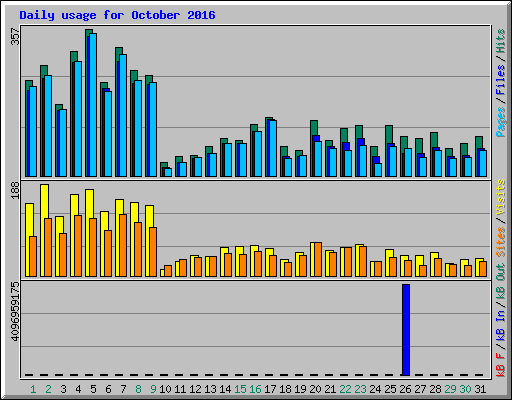Image resolution: width=512 pixels, height=400 pixels.
Task: Click day label 25 on x-axis
Action: pyautogui.click(x=390, y=389)
